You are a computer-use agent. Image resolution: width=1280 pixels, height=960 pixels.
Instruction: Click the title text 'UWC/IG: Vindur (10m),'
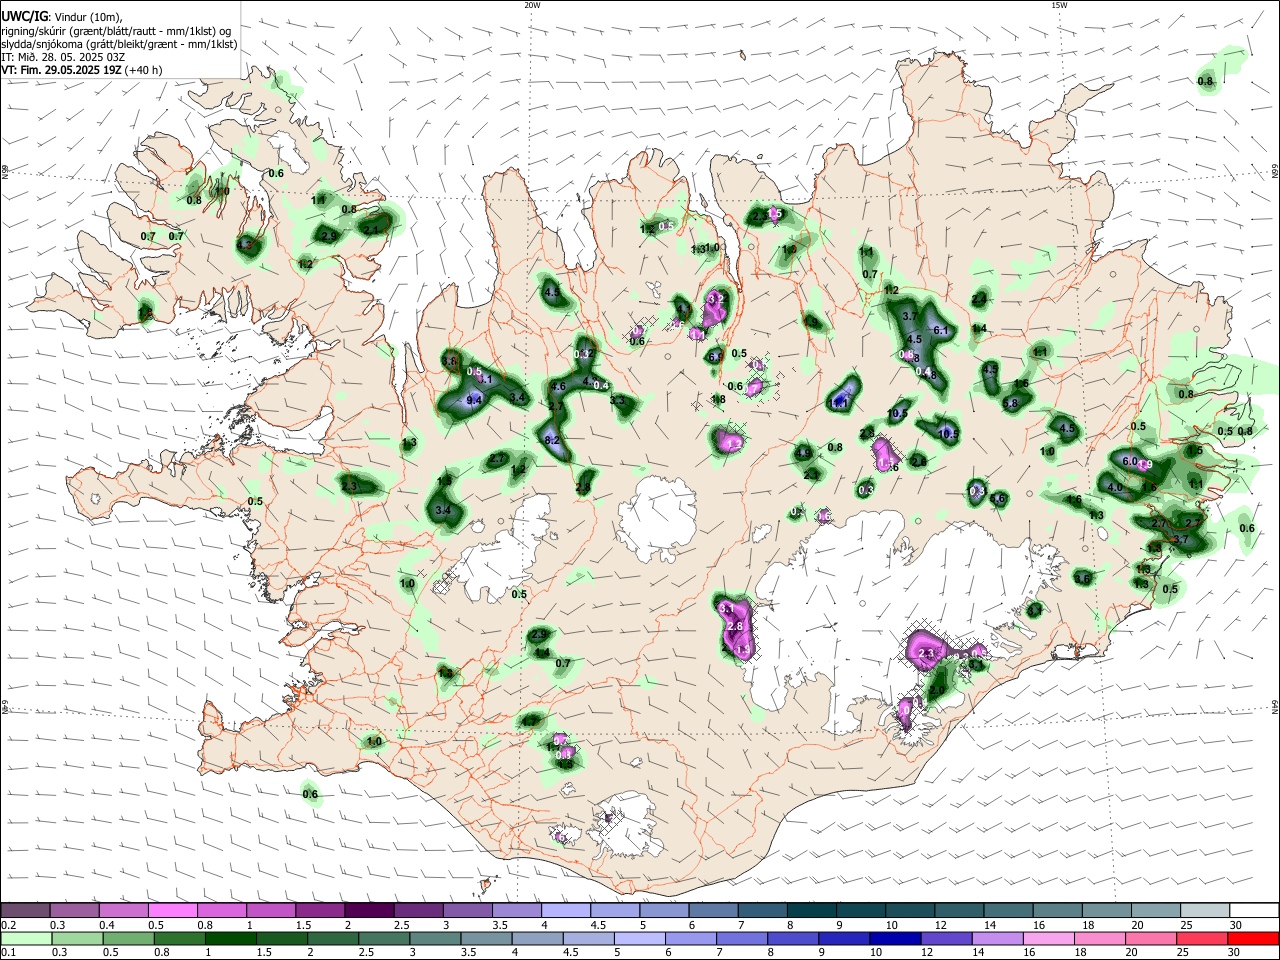(62, 17)
